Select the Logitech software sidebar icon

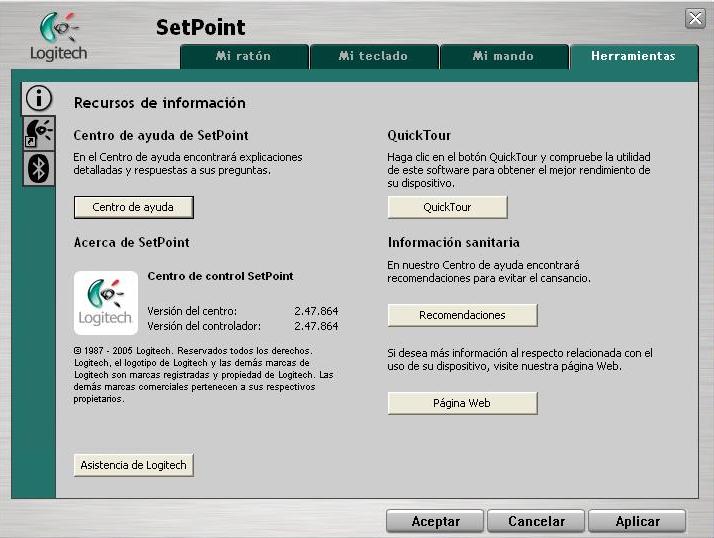[x=37, y=133]
